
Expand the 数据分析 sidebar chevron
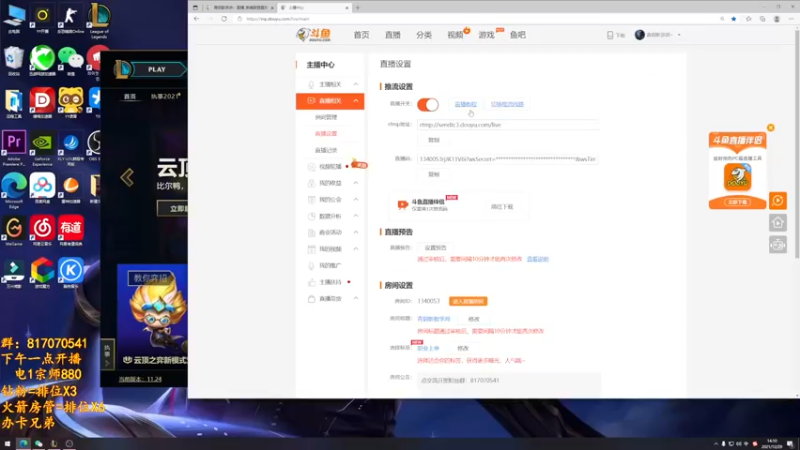coord(356,216)
